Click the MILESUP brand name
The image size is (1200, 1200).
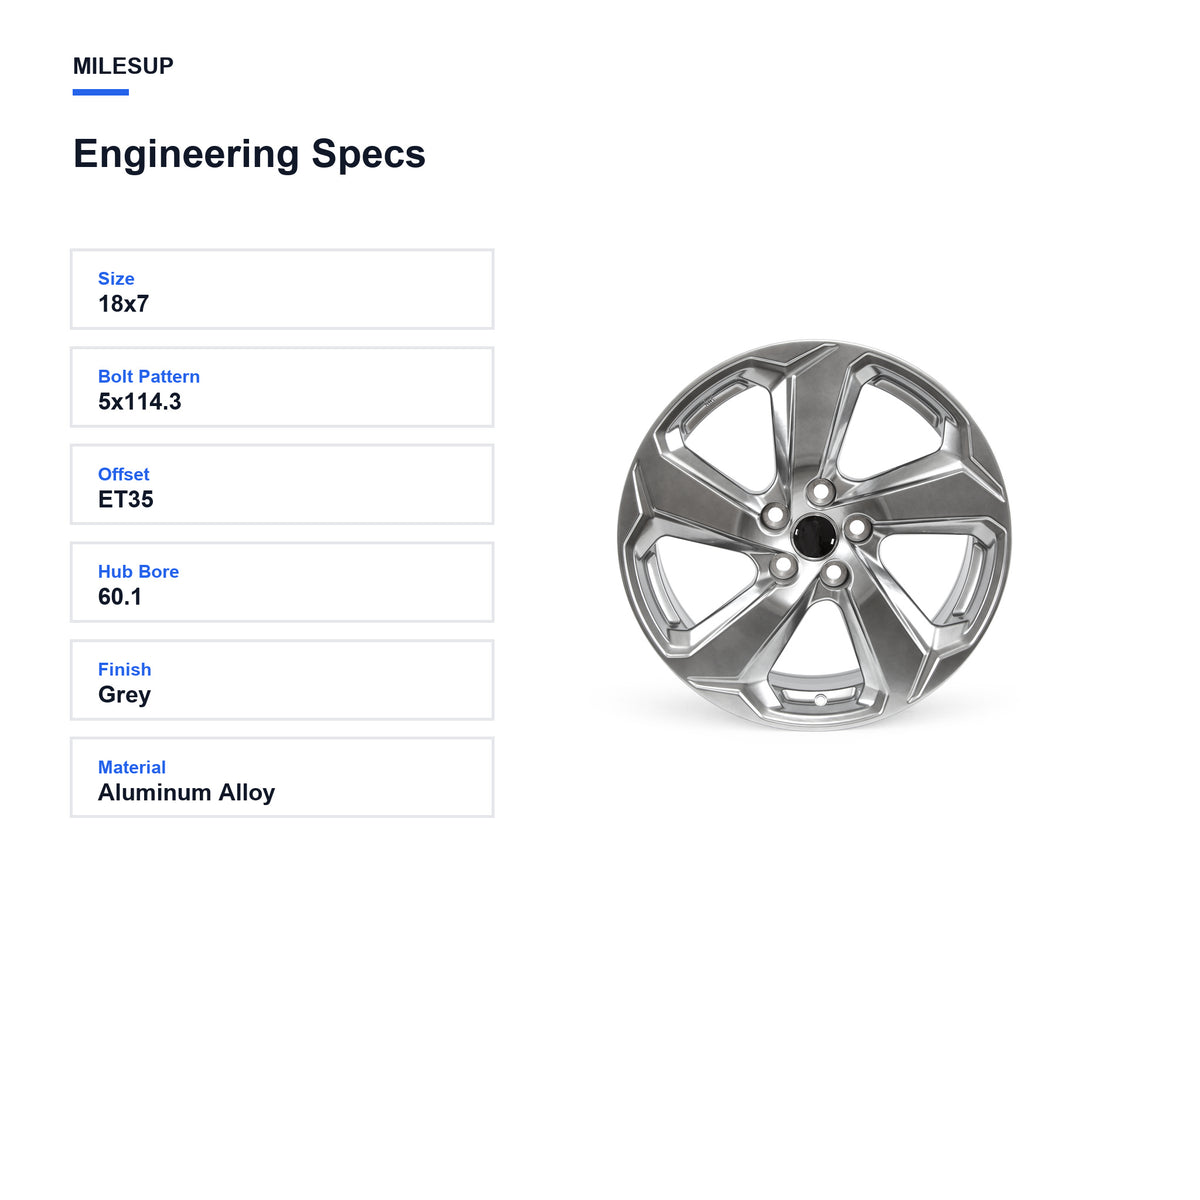[x=123, y=66]
